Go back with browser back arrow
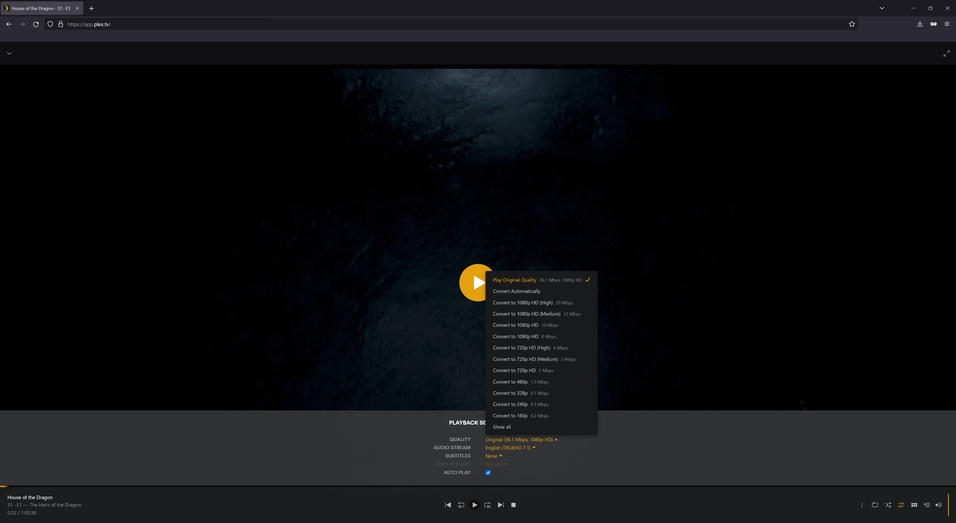This screenshot has height=523, width=956. [x=9, y=24]
